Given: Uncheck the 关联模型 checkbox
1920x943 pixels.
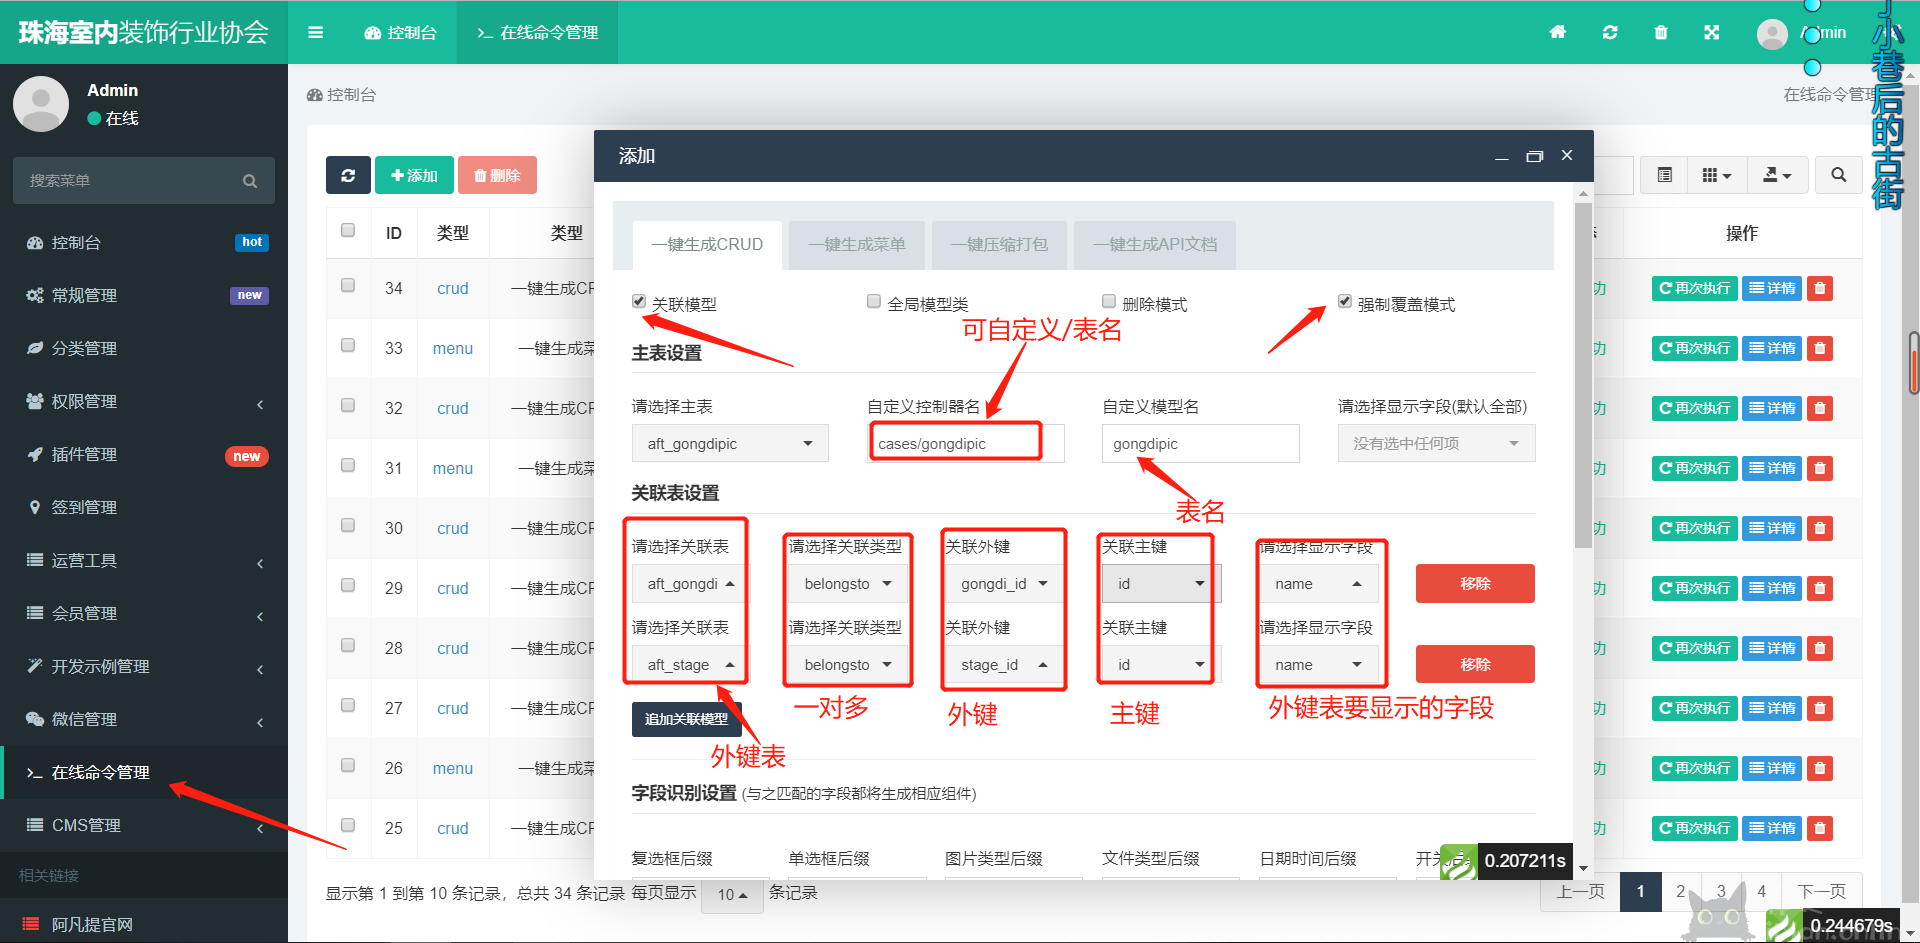Looking at the screenshot, I should tap(638, 301).
